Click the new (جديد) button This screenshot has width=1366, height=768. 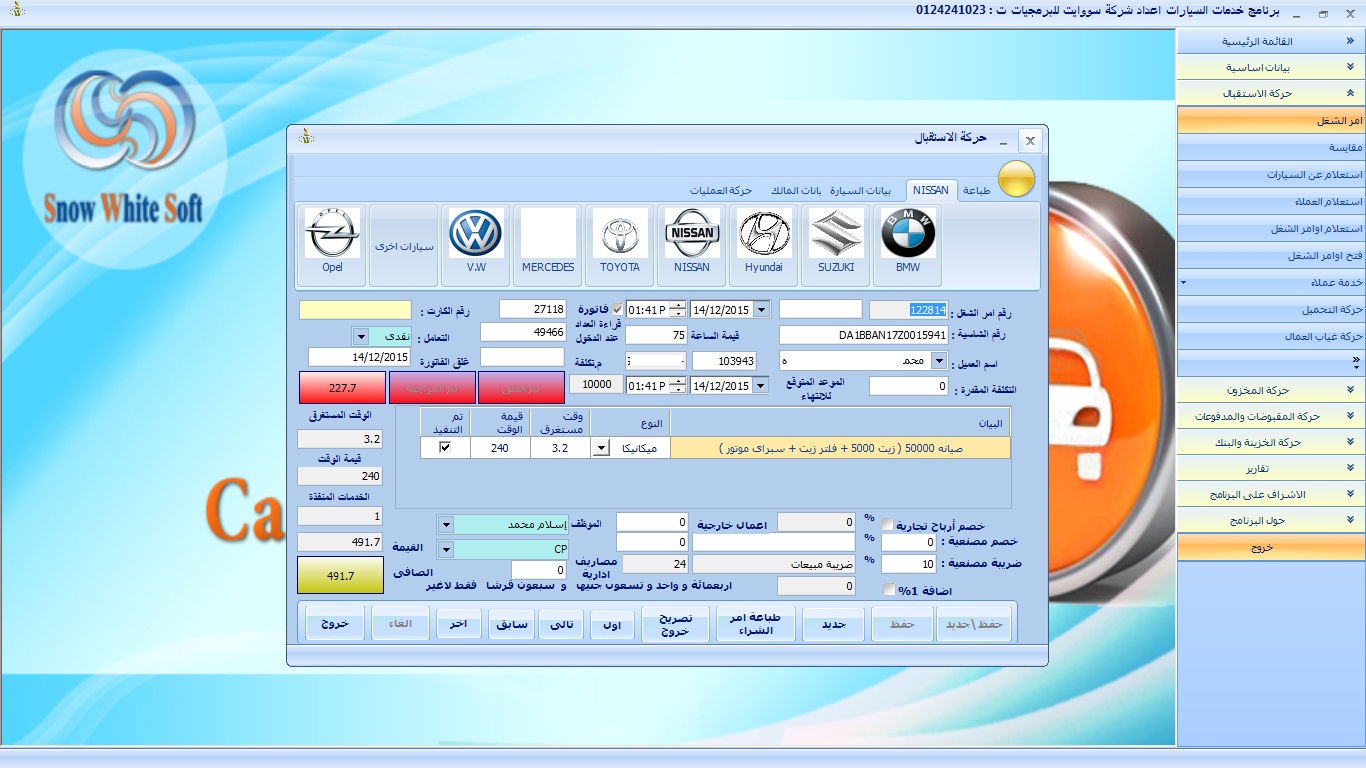pos(833,624)
